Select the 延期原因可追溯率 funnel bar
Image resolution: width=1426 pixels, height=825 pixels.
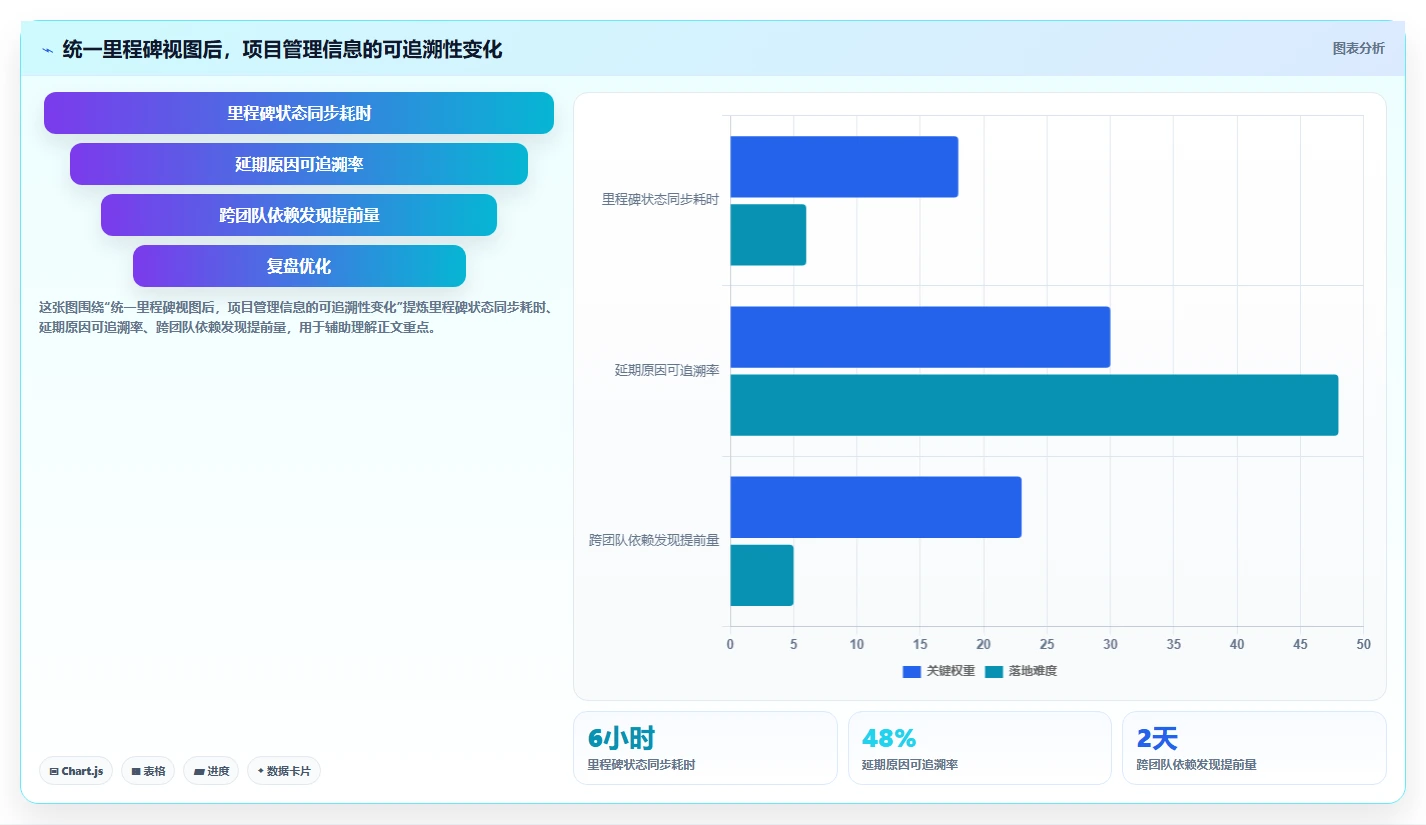tap(299, 164)
